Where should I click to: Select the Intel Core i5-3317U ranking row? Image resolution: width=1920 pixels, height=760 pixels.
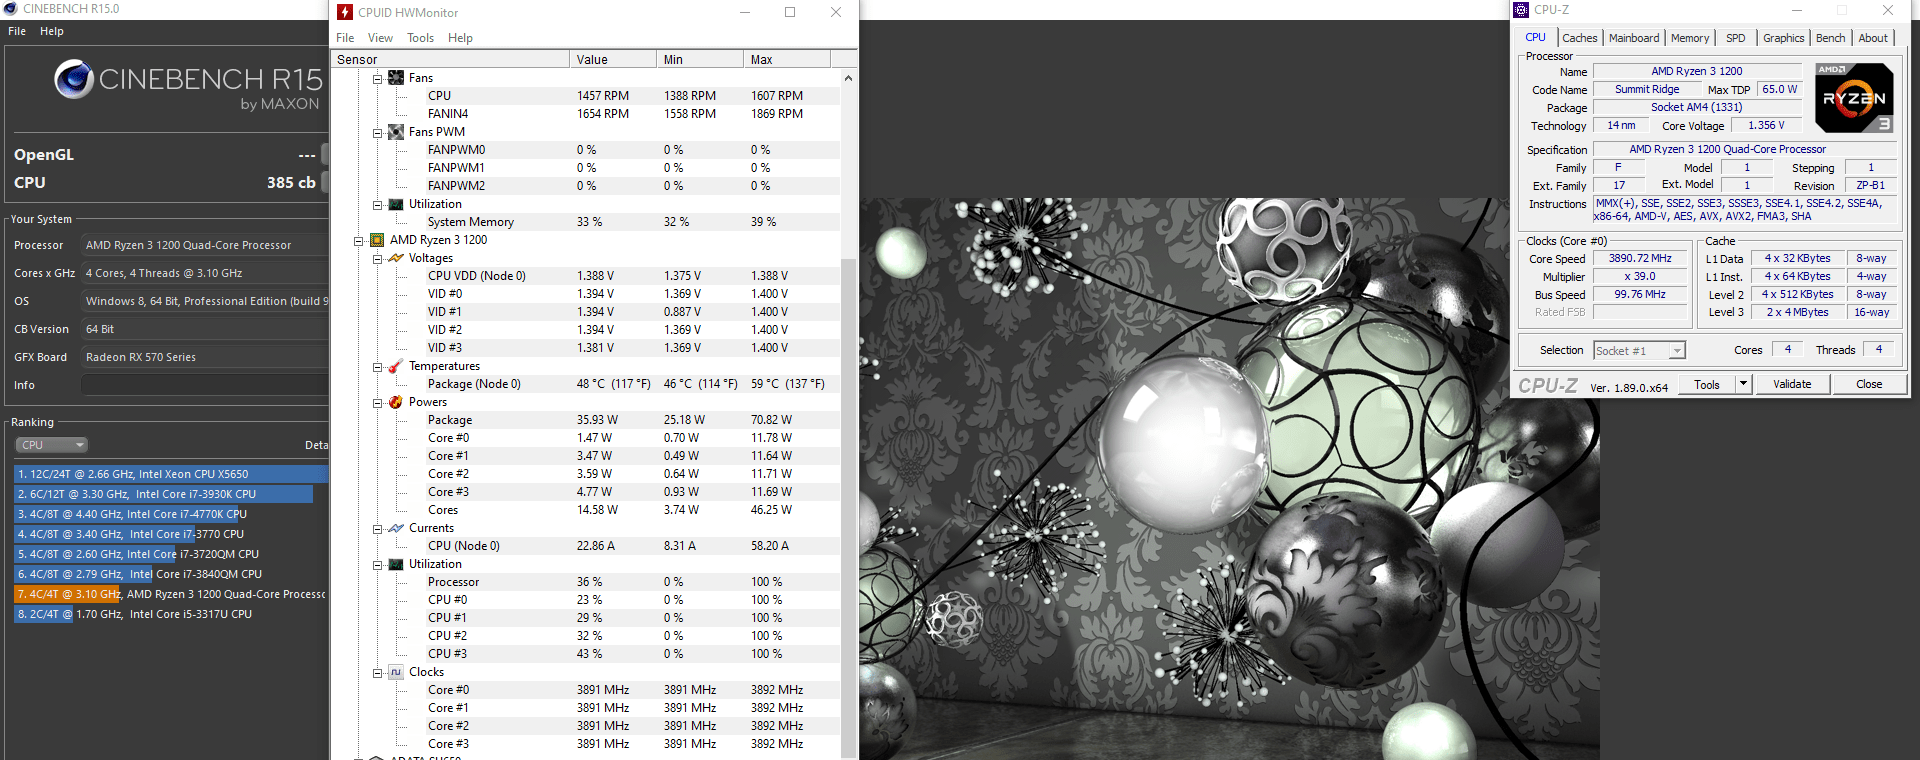(x=171, y=614)
